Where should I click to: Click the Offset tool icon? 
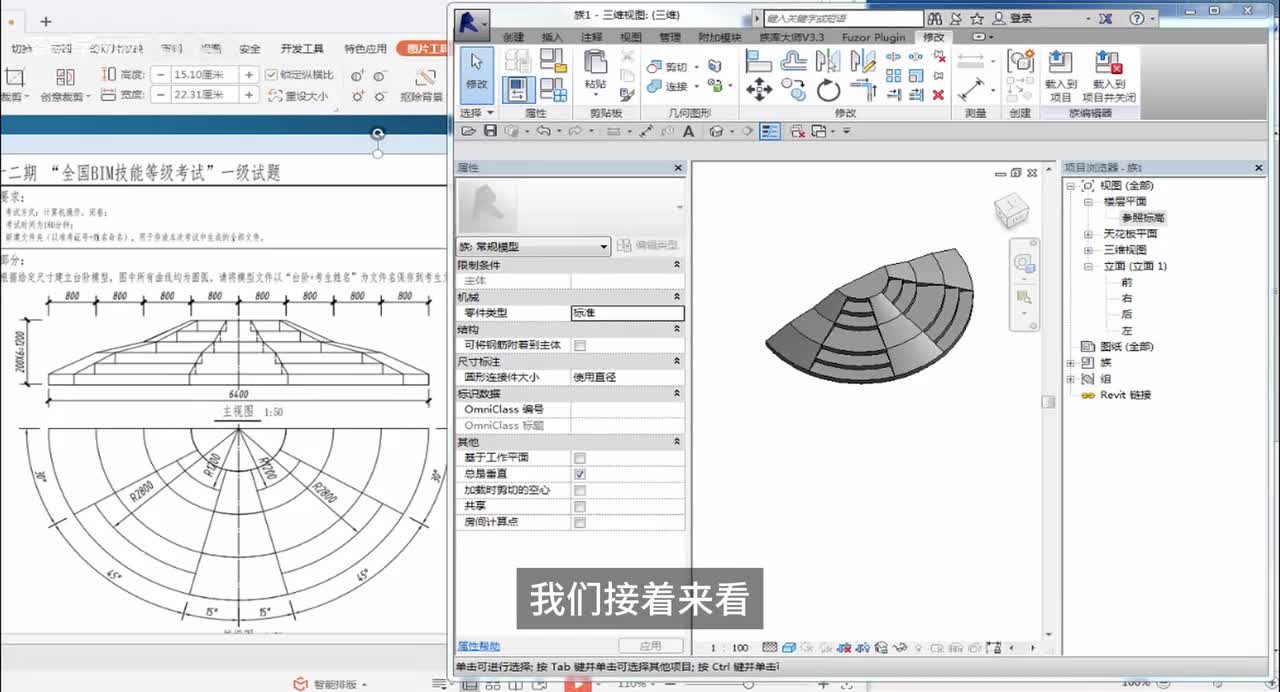(793, 61)
